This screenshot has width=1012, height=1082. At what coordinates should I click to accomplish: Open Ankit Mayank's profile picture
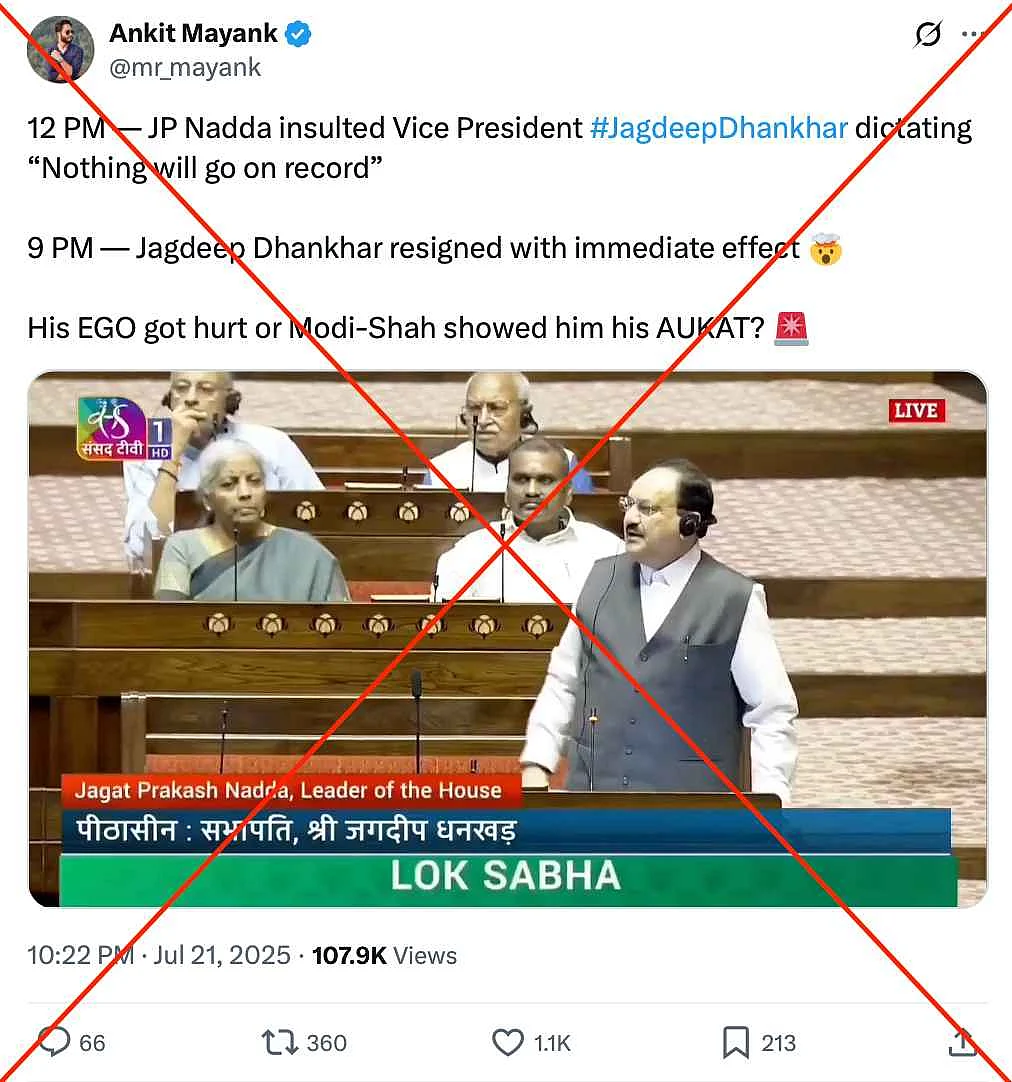click(x=60, y=50)
